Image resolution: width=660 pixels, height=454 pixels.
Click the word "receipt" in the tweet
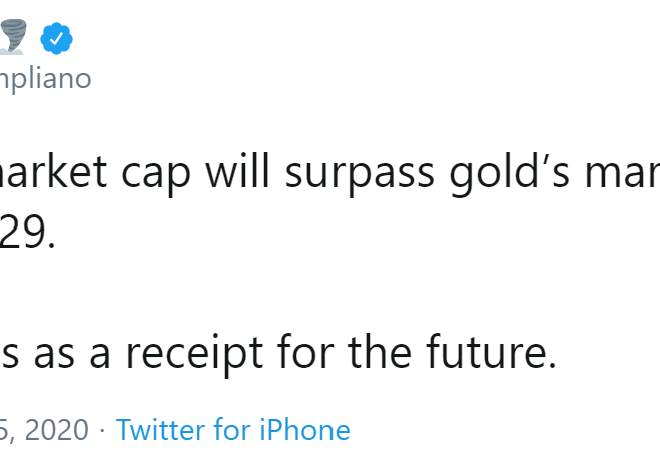(x=194, y=353)
